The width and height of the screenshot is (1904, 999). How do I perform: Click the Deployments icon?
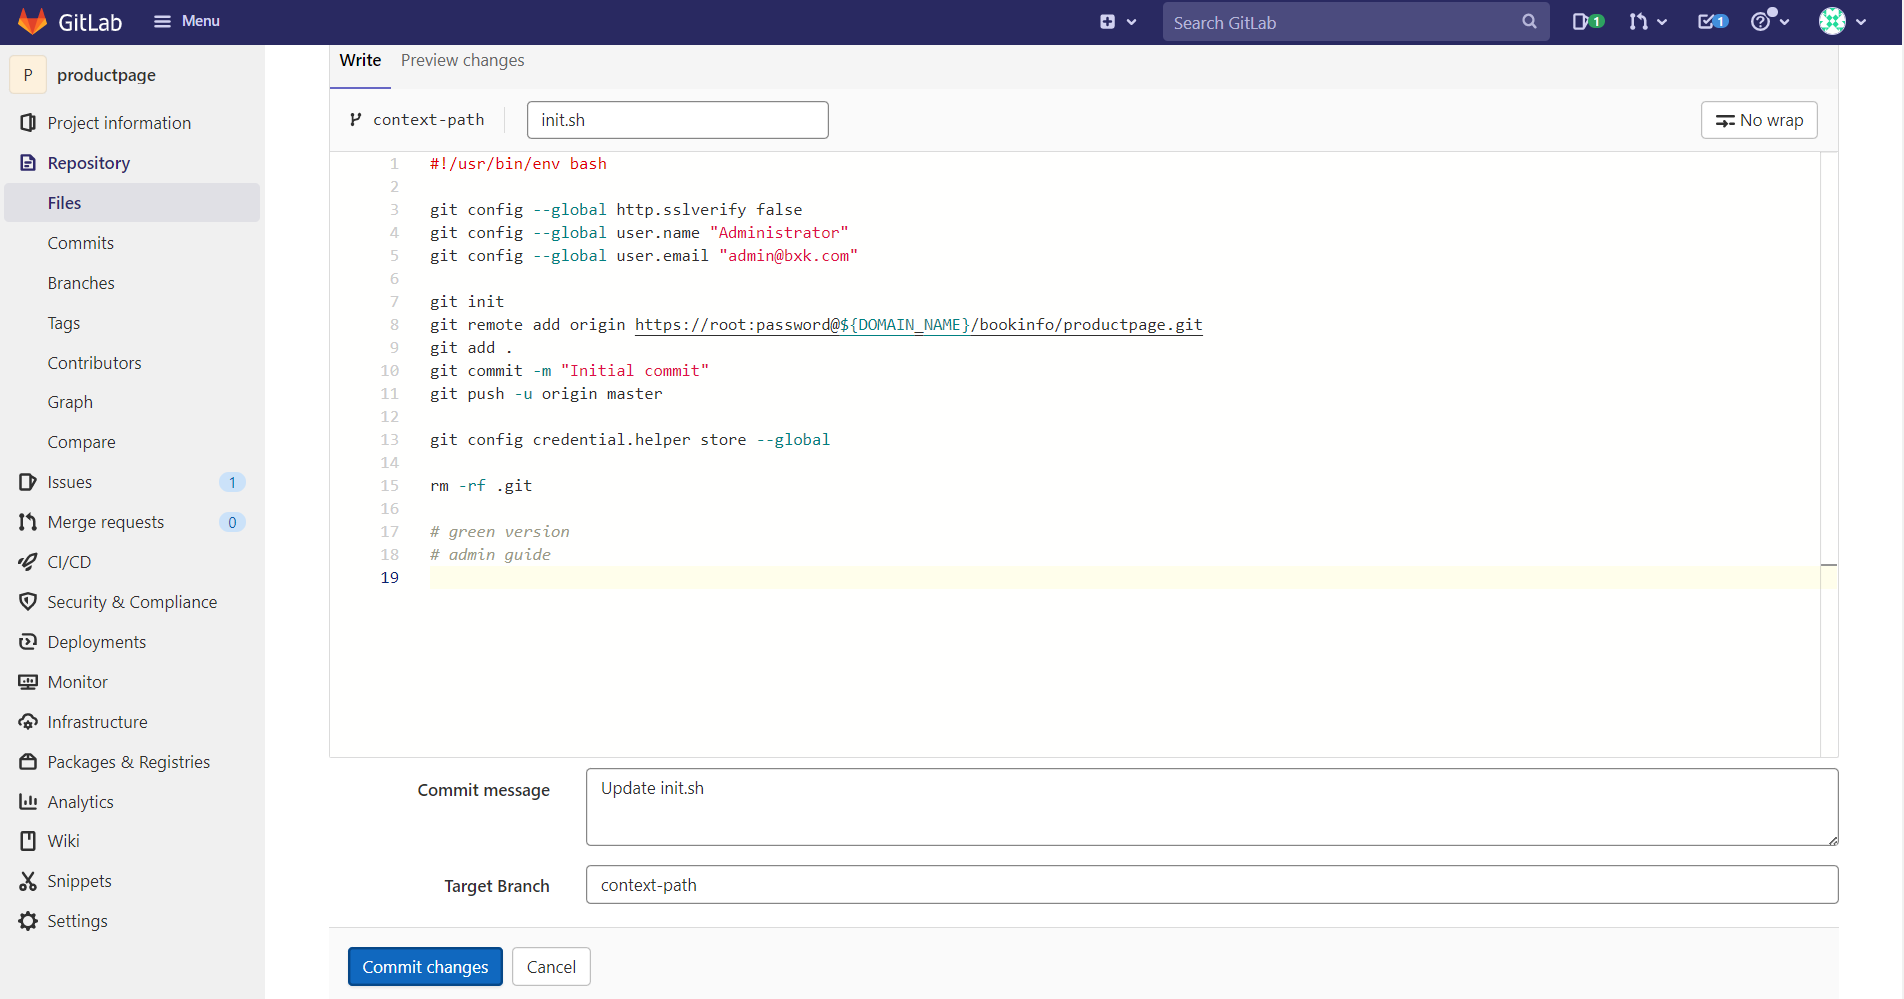click(28, 642)
